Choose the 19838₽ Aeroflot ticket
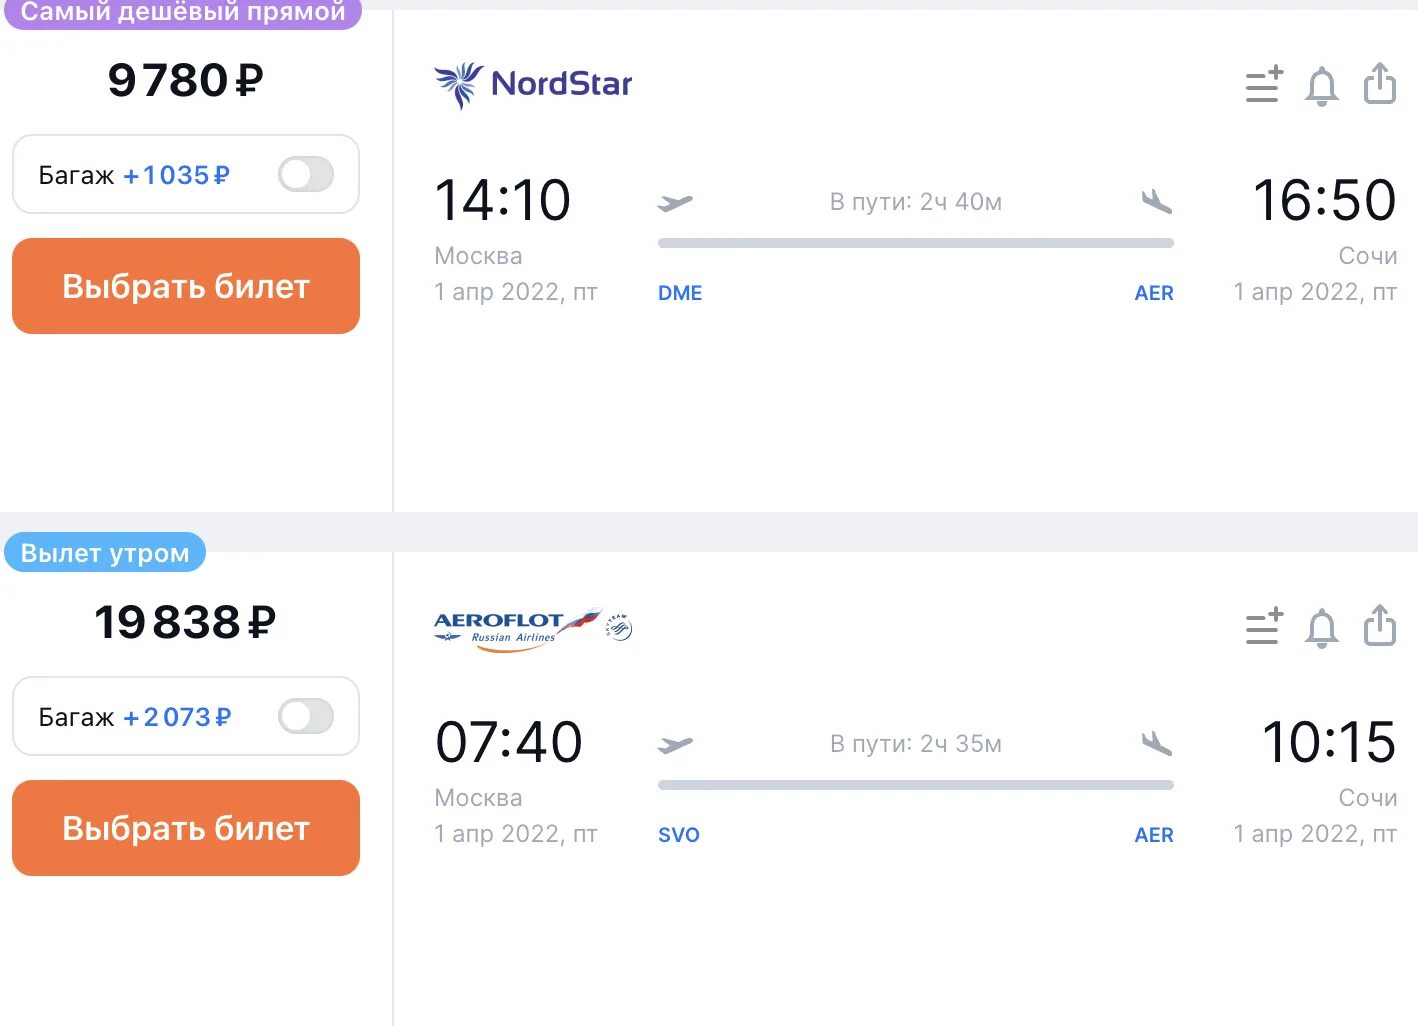 186,828
